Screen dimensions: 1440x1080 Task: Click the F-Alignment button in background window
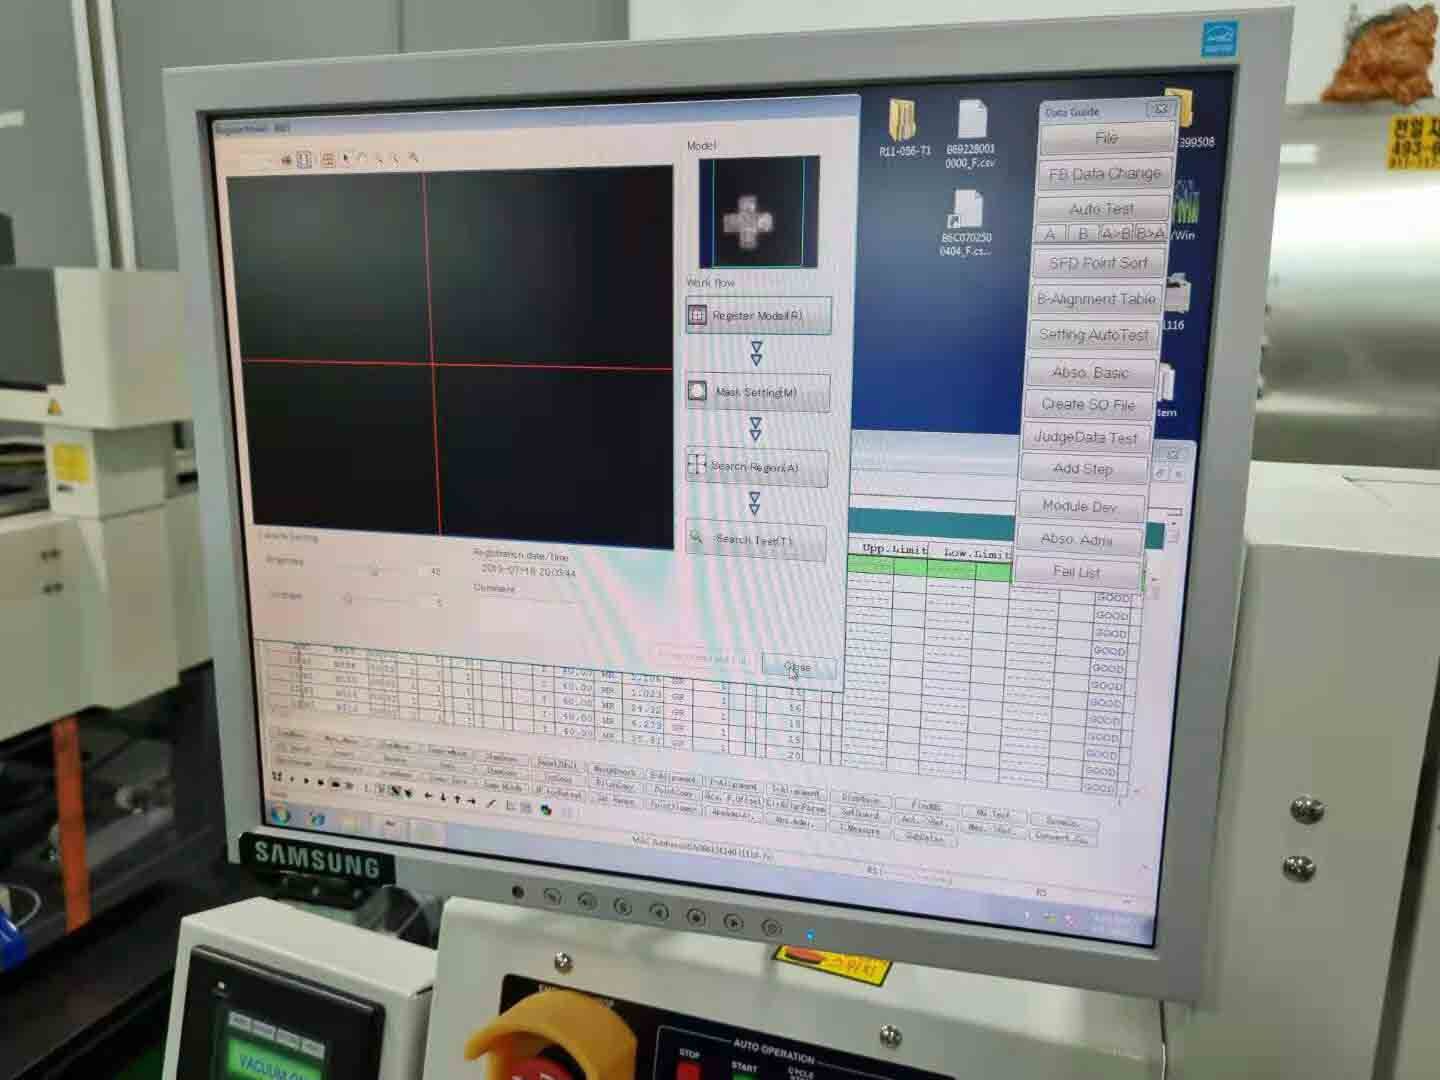click(733, 785)
